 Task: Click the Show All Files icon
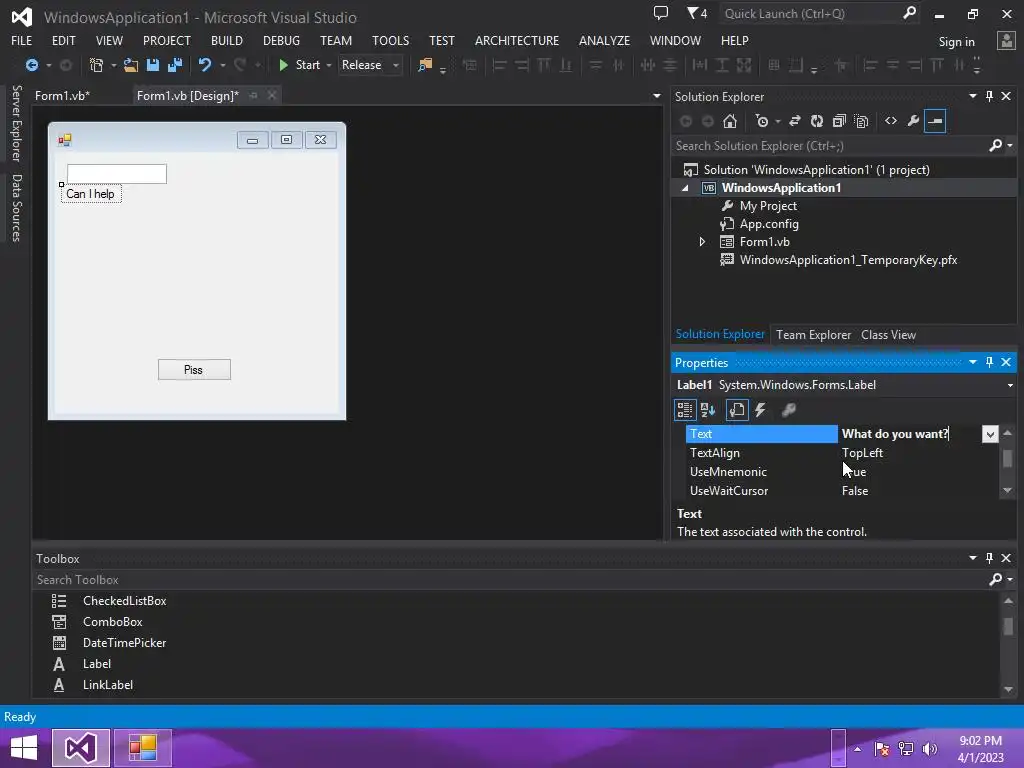(x=861, y=121)
